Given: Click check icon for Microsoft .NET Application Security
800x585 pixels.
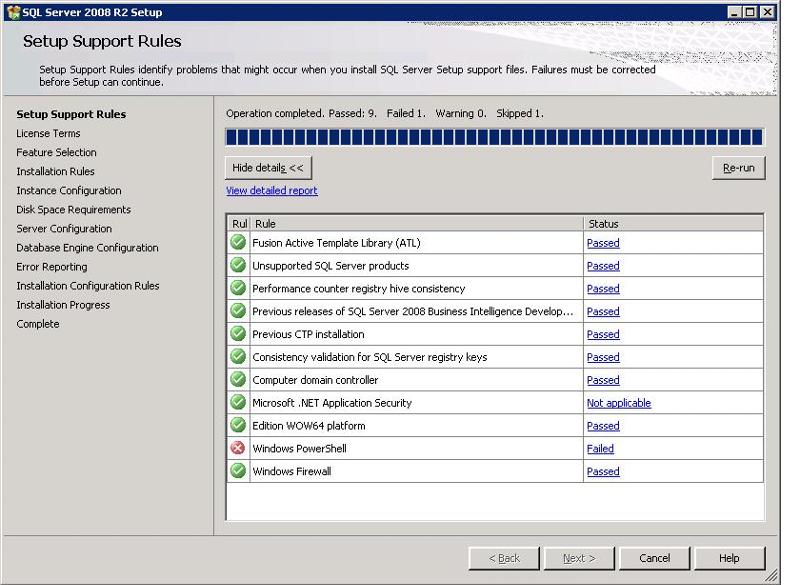Looking at the screenshot, I should 238,402.
